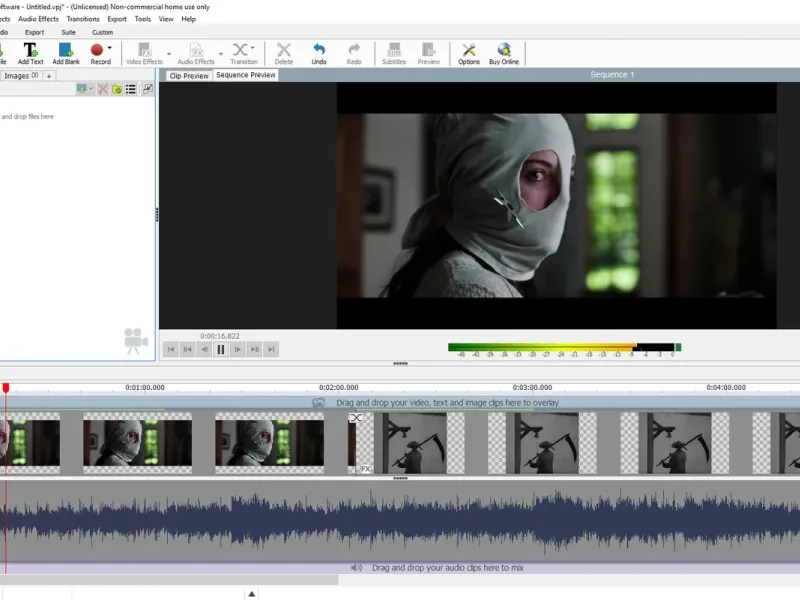This screenshot has width=800, height=600.
Task: Click the Add Blank clip button
Action: (66, 54)
